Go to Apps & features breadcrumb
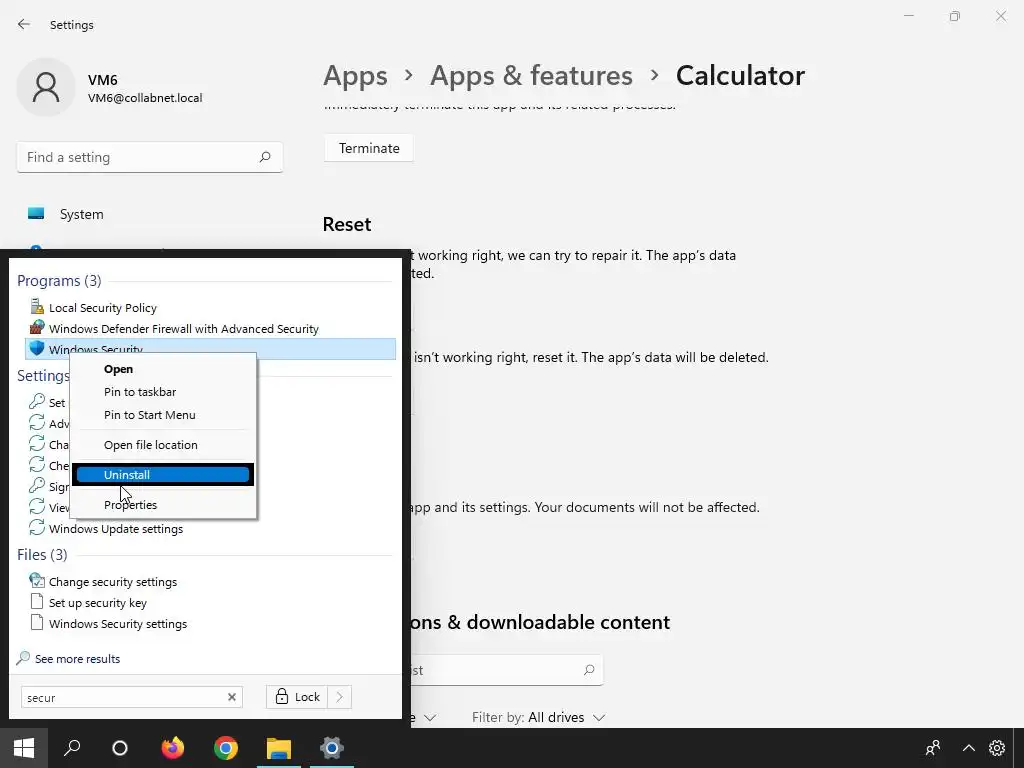Screen dimensions: 1024x768 531,76
